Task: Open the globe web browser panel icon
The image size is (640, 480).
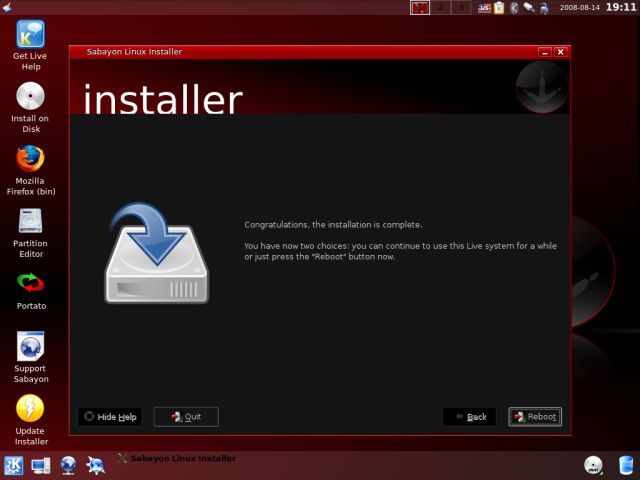Action: pos(68,466)
